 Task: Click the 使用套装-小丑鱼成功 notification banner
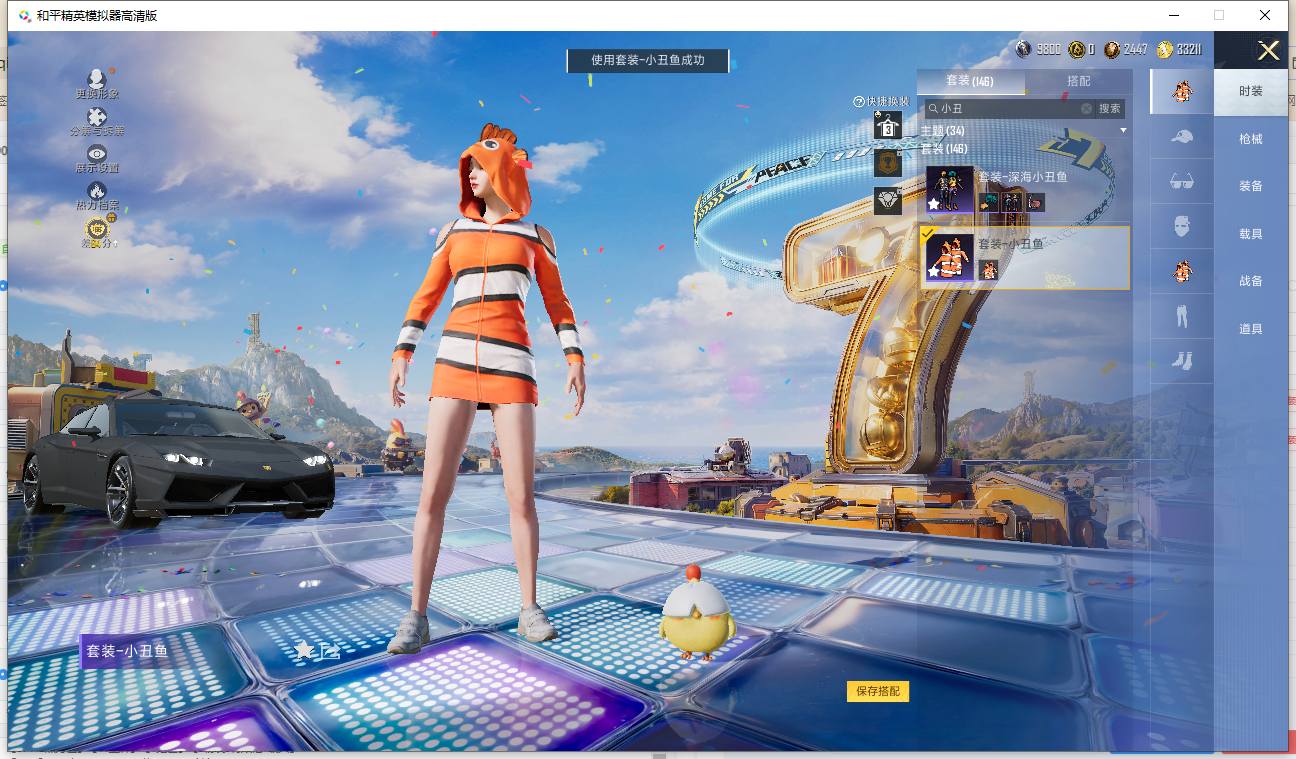648,60
